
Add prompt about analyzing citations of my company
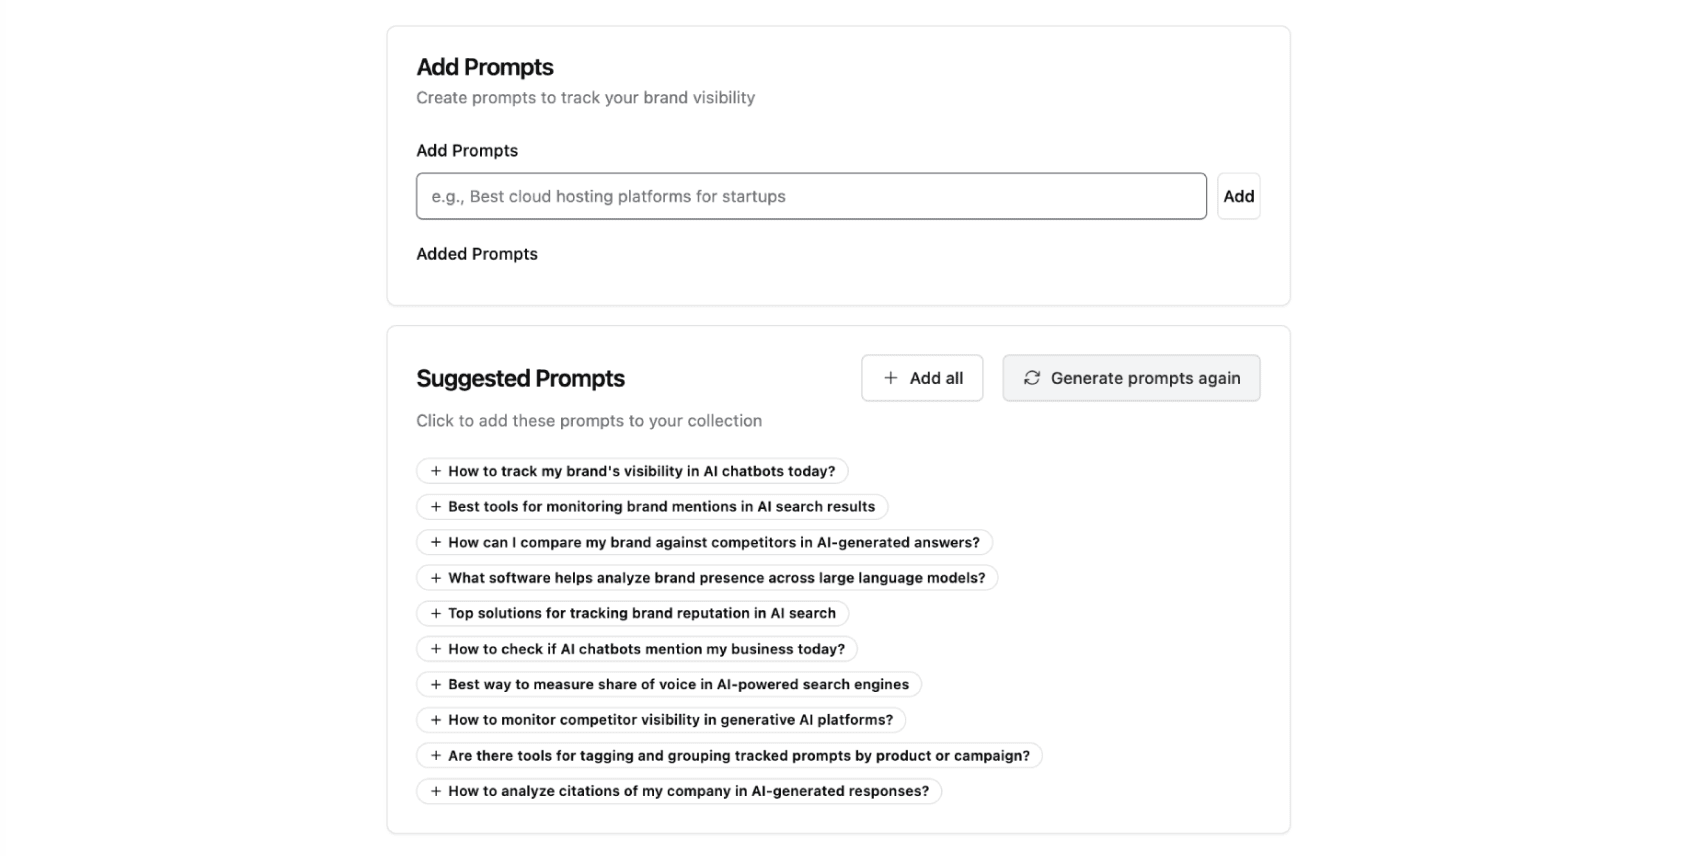(x=679, y=791)
